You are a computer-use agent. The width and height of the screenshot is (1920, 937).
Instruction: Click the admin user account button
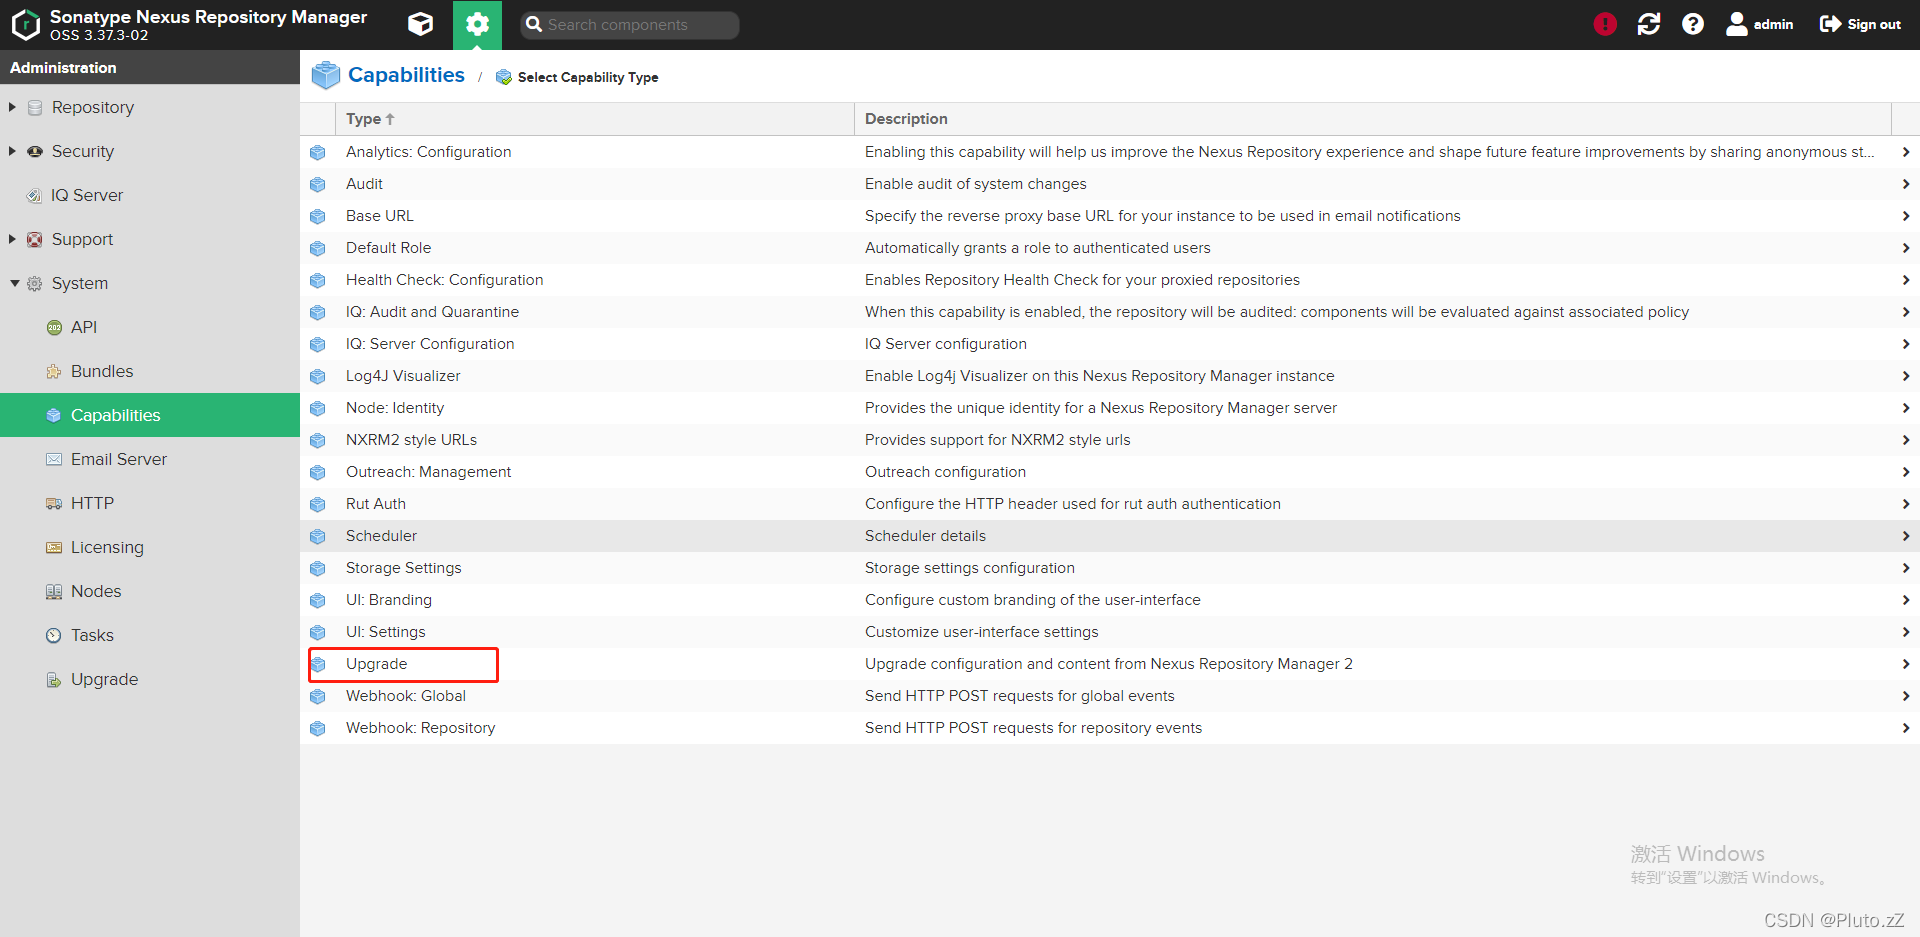1760,24
